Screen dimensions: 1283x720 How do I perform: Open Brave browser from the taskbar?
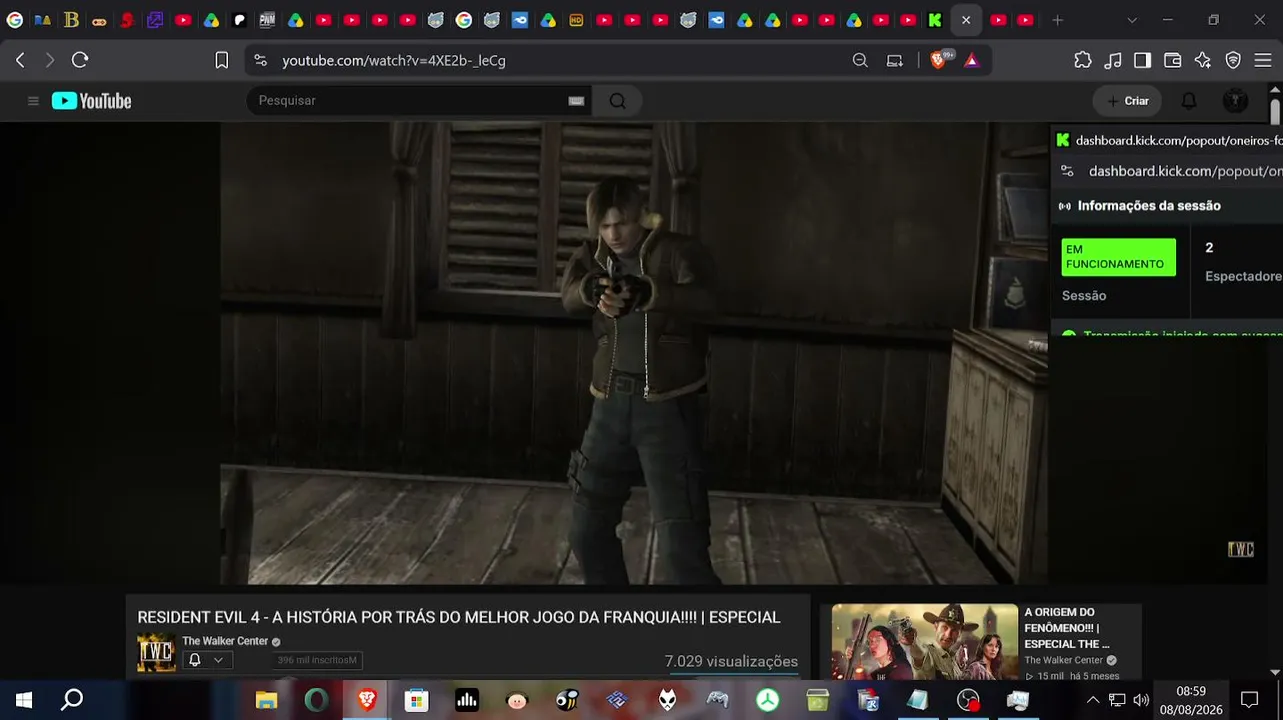click(x=367, y=700)
